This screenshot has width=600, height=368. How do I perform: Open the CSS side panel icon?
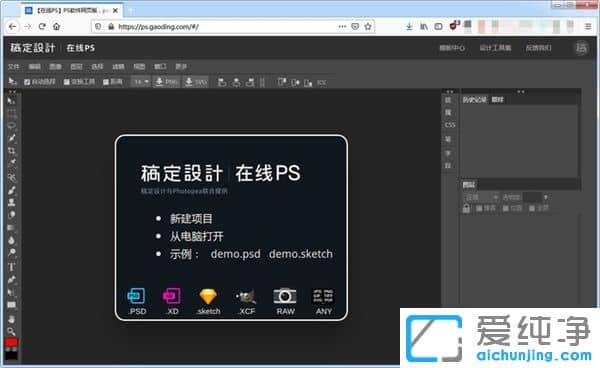tap(450, 125)
